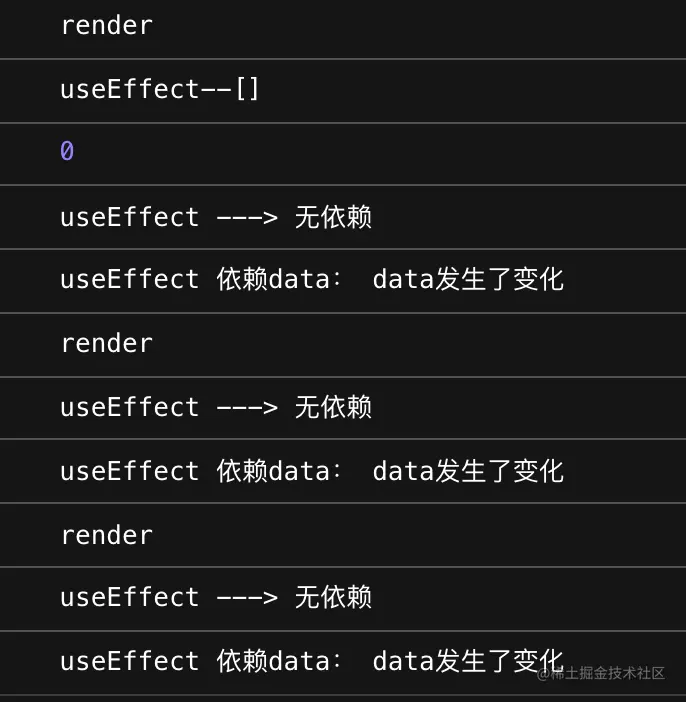
Task: Click the purple 0 output value
Action: pyautogui.click(x=67, y=152)
